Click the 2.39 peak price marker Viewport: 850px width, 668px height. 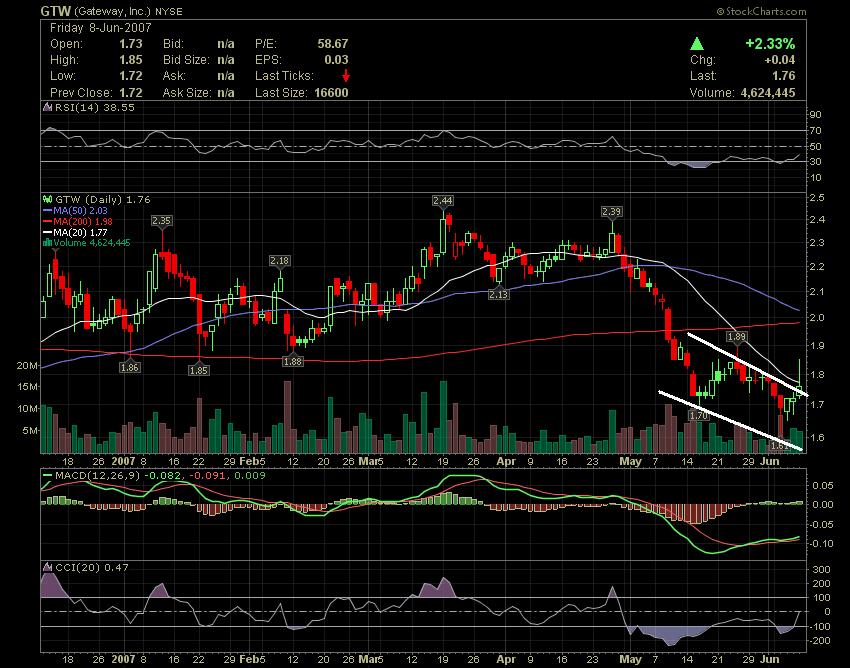tap(612, 211)
